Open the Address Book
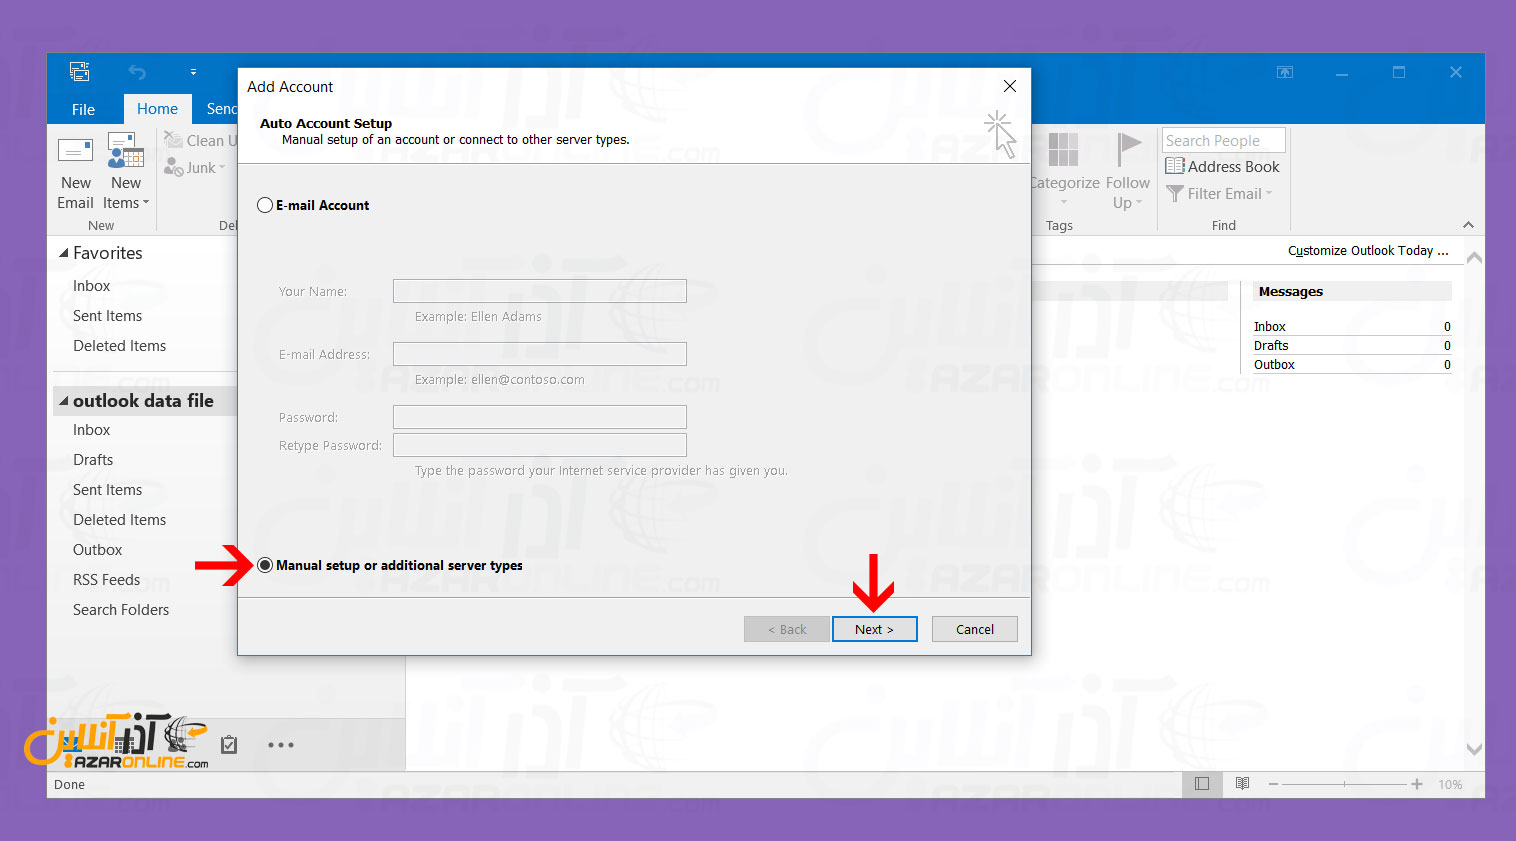The width and height of the screenshot is (1516, 841). (1222, 167)
